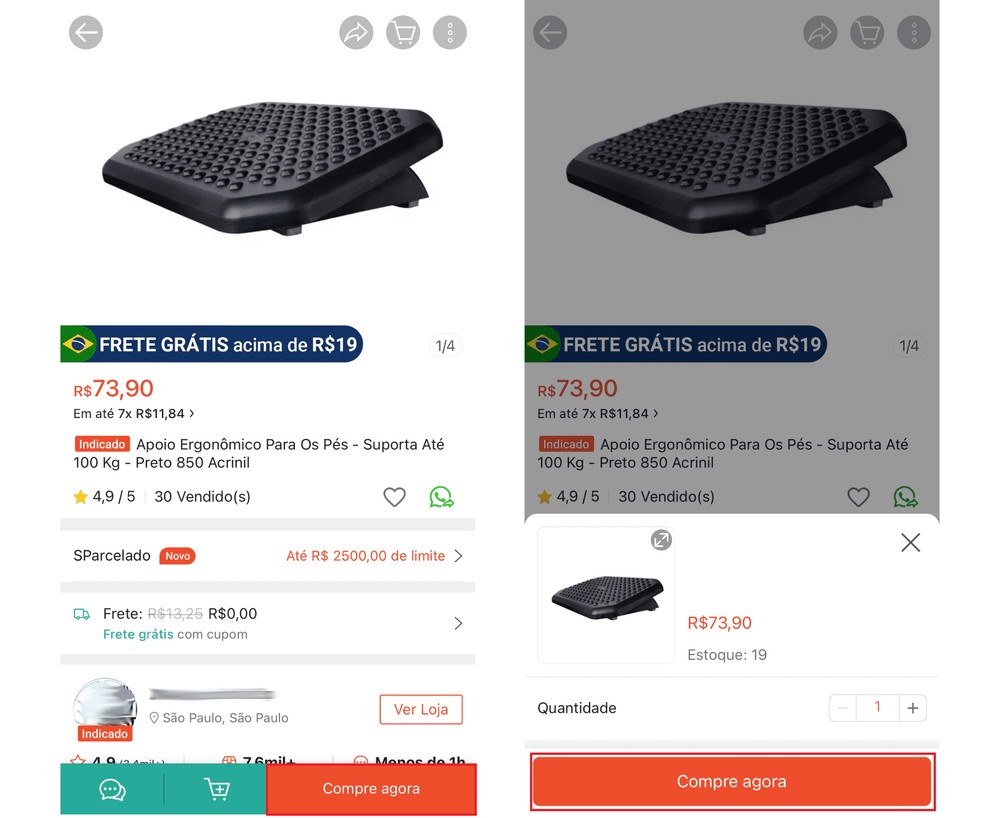Image resolution: width=1000 pixels, height=818 pixels.
Task: Expand the Frete shipping details
Action: [x=458, y=622]
